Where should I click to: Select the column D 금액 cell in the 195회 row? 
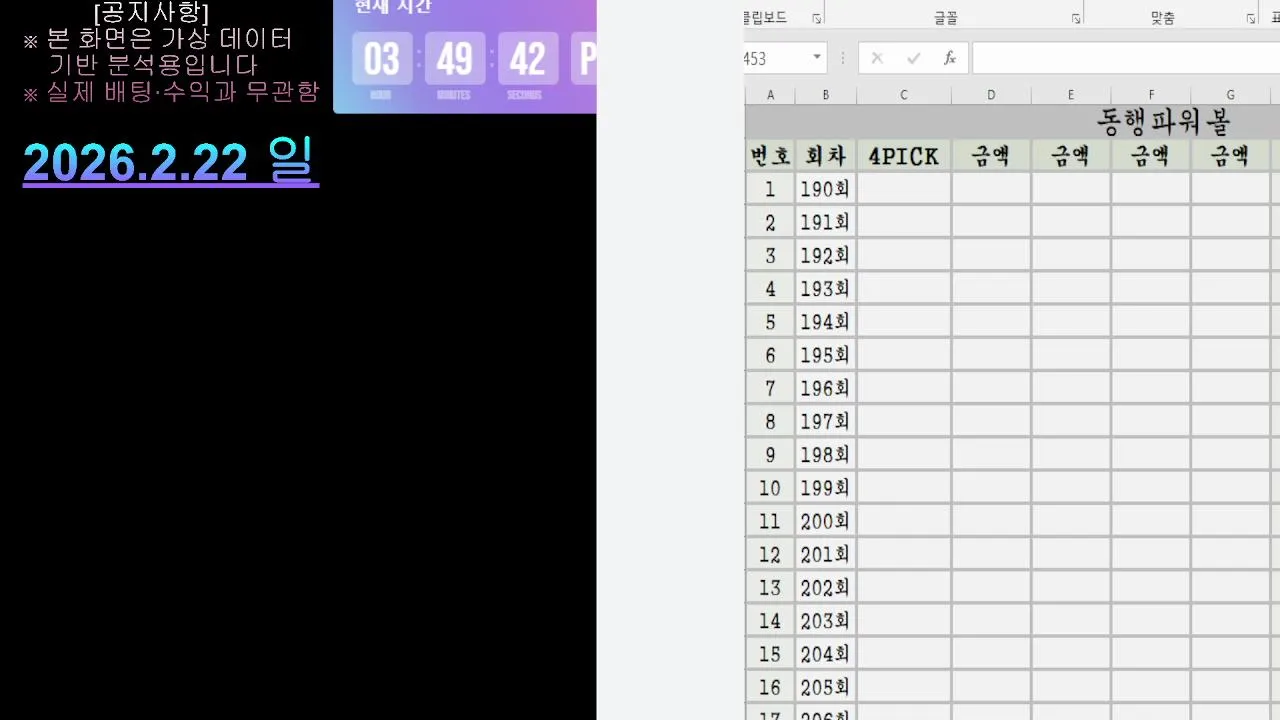(991, 355)
